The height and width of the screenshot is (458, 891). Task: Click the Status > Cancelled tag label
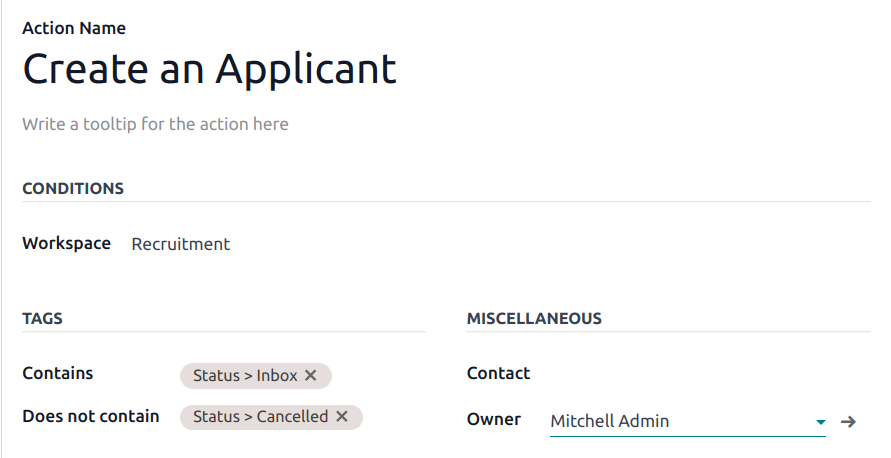point(260,417)
